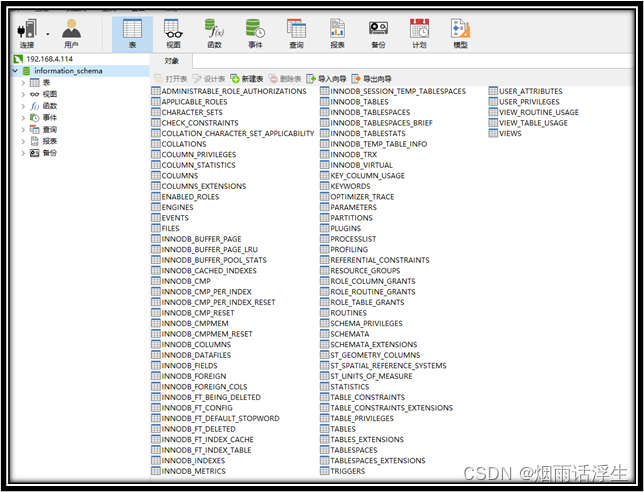Select USER_PRIVILEGES table

pyautogui.click(x=524, y=102)
